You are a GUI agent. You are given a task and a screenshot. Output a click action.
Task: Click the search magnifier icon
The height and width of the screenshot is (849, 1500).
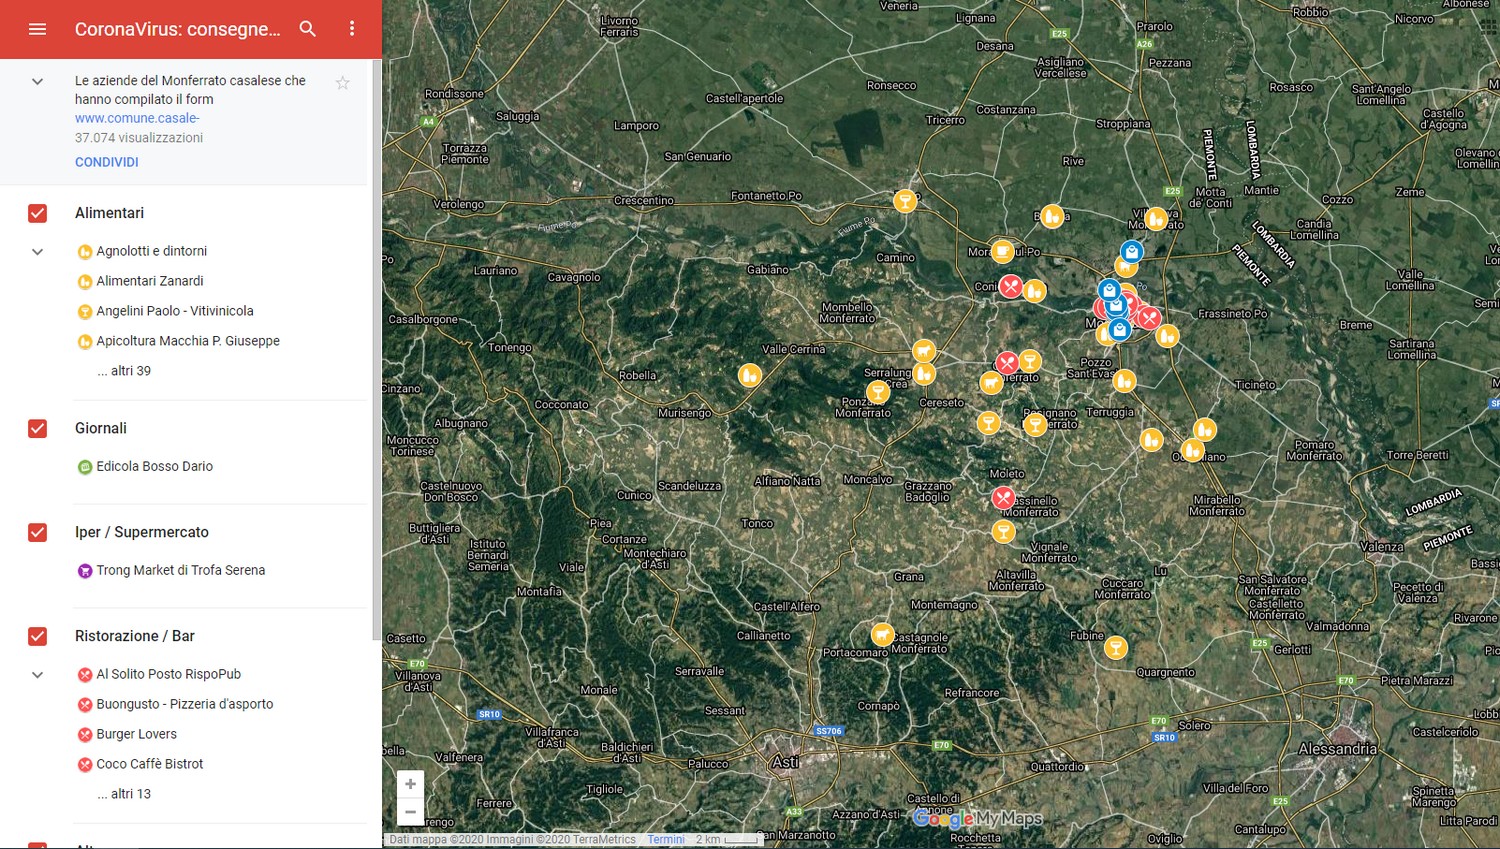308,29
